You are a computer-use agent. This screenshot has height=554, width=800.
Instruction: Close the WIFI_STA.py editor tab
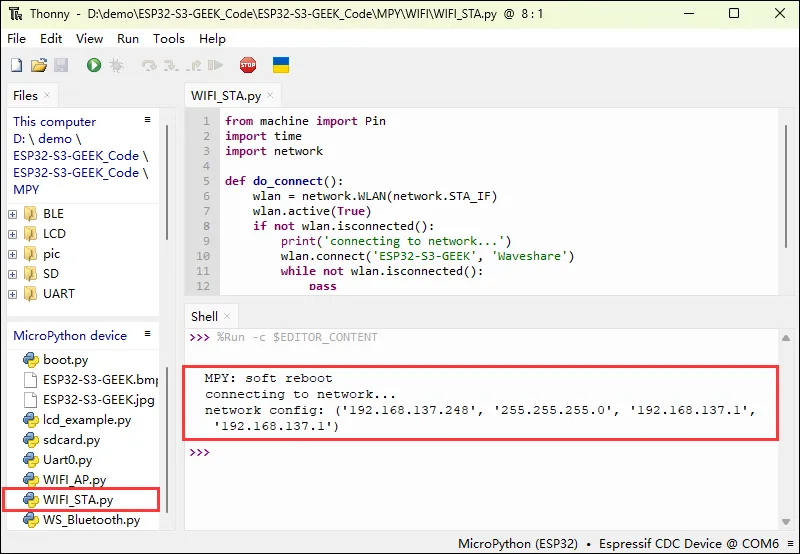pos(271,96)
